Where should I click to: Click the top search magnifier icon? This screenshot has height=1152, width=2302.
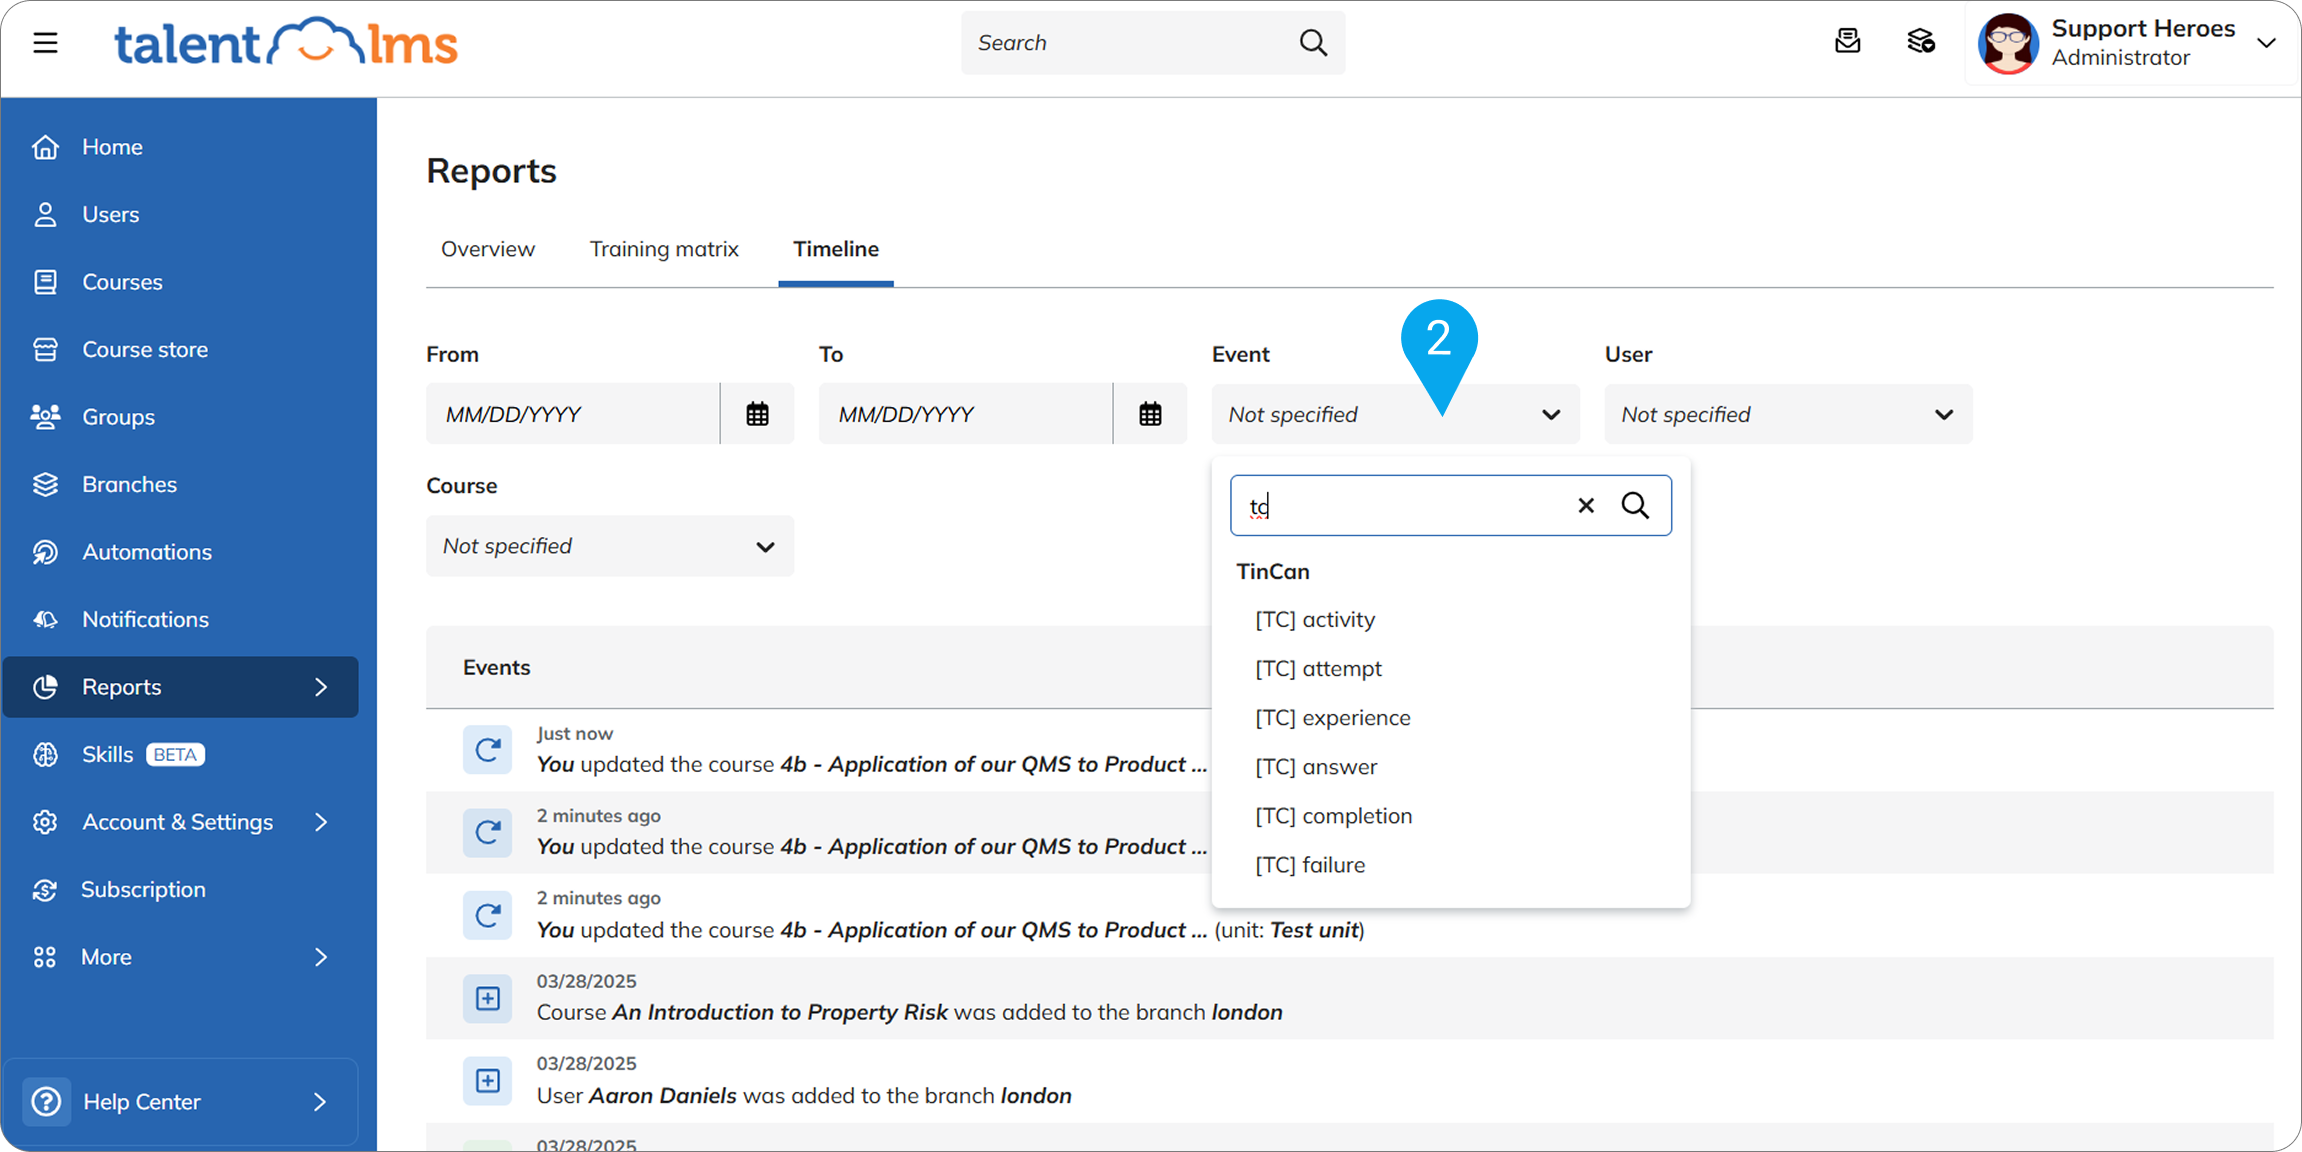[1313, 43]
